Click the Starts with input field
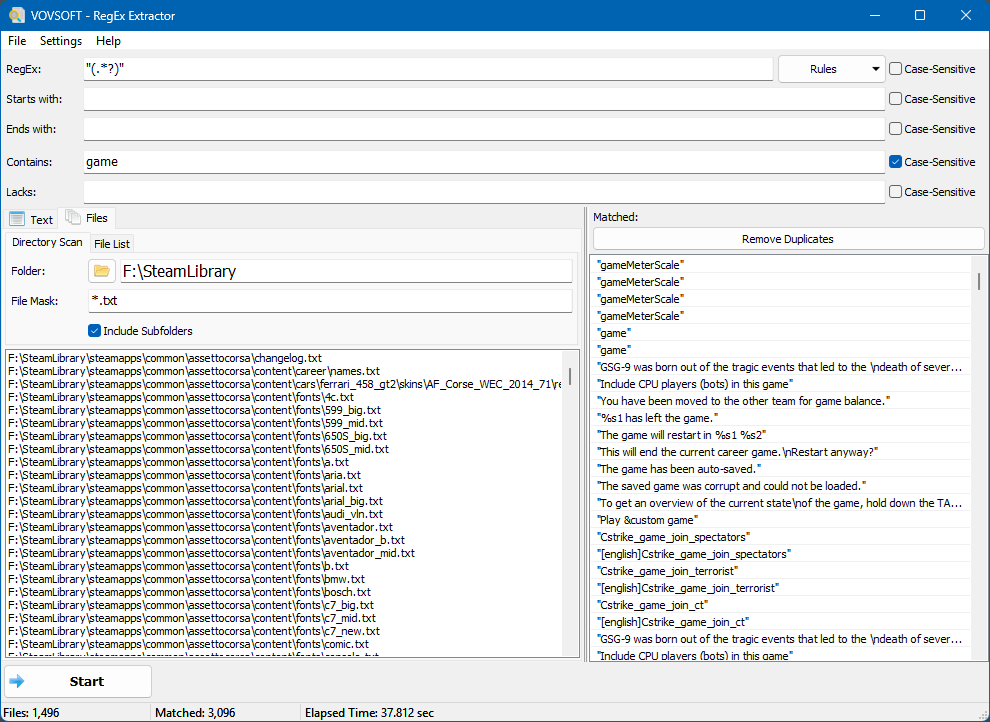Viewport: 990px width, 722px height. point(484,99)
